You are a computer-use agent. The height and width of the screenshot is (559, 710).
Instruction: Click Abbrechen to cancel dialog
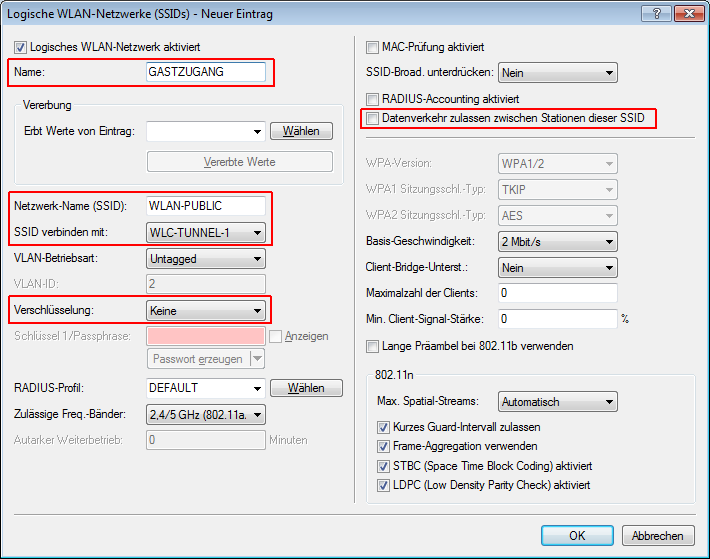[657, 536]
